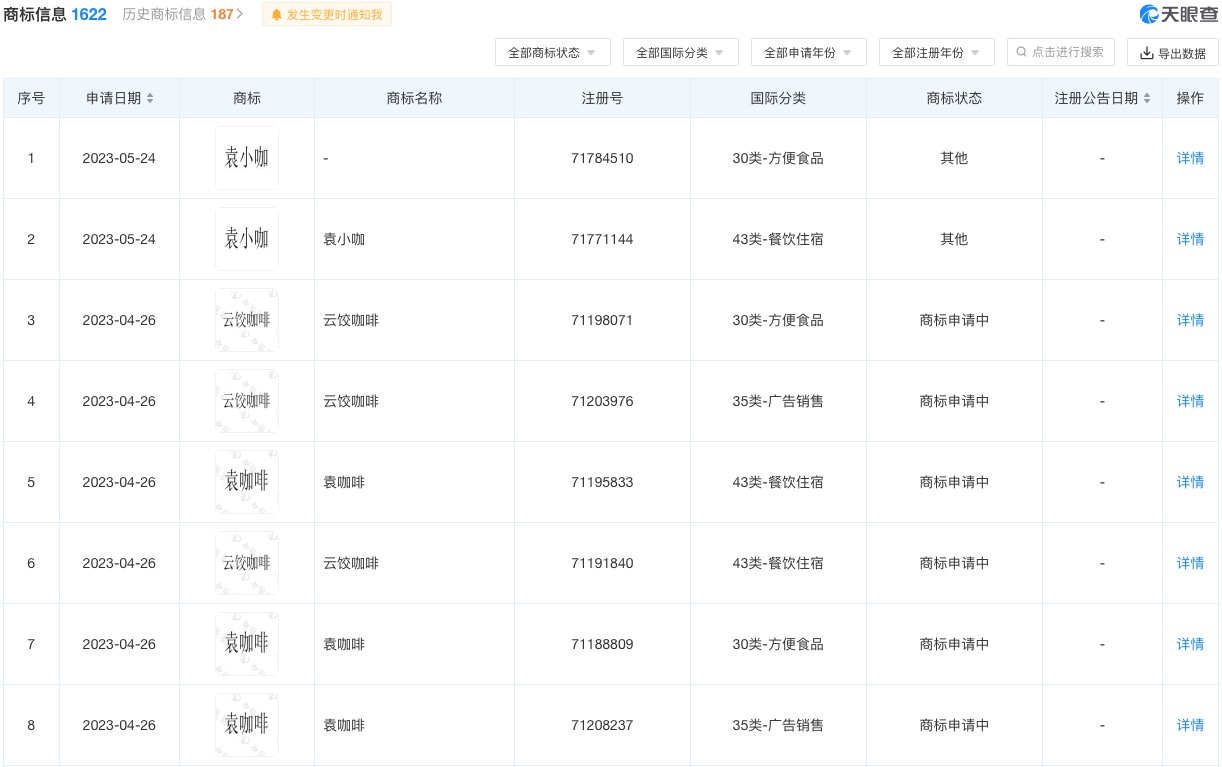Open details for registration 71771144
The height and width of the screenshot is (767, 1222).
click(x=1190, y=239)
